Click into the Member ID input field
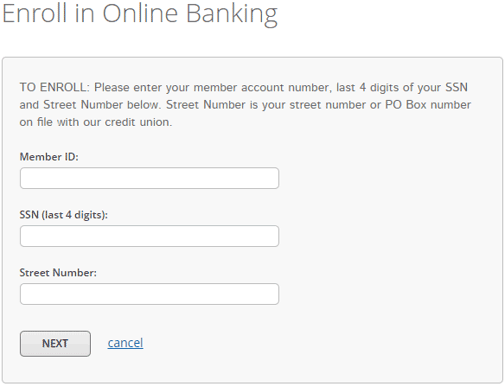This screenshot has width=504, height=385. click(x=149, y=178)
